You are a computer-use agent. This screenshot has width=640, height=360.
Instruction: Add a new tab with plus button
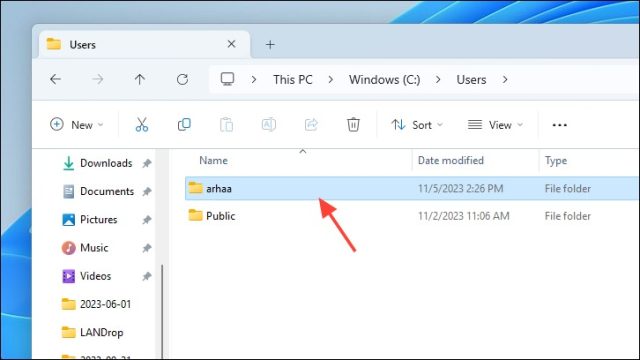270,44
